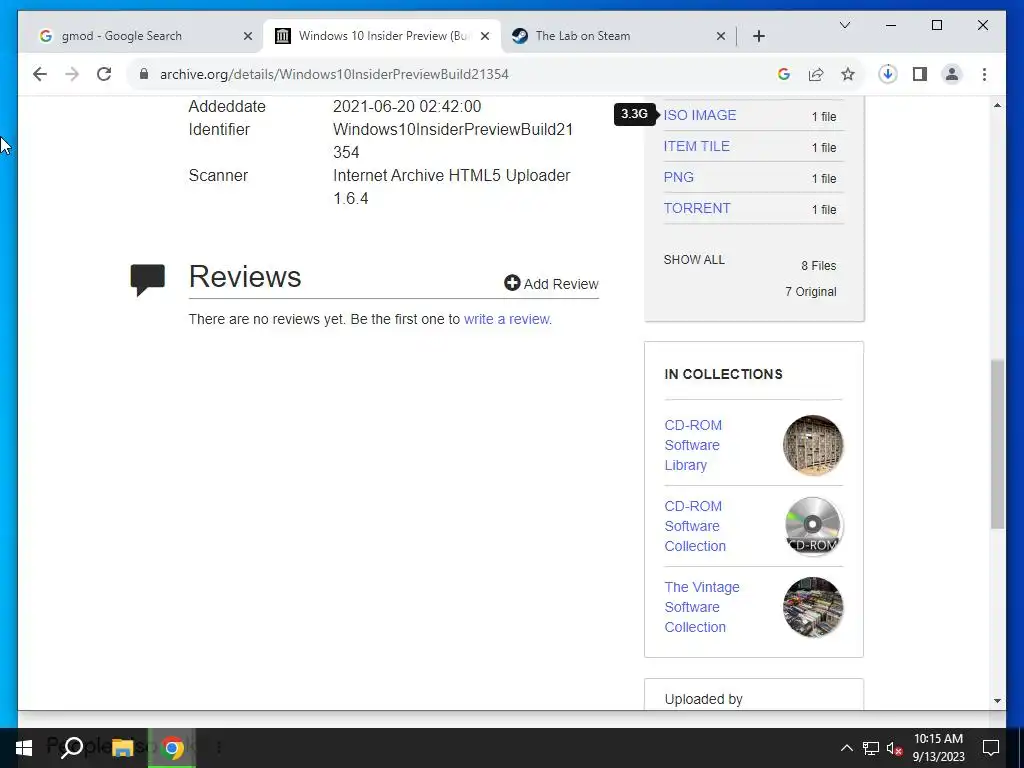The image size is (1024, 768).
Task: Click the IN COLLECTIONS heading
Action: (x=723, y=374)
